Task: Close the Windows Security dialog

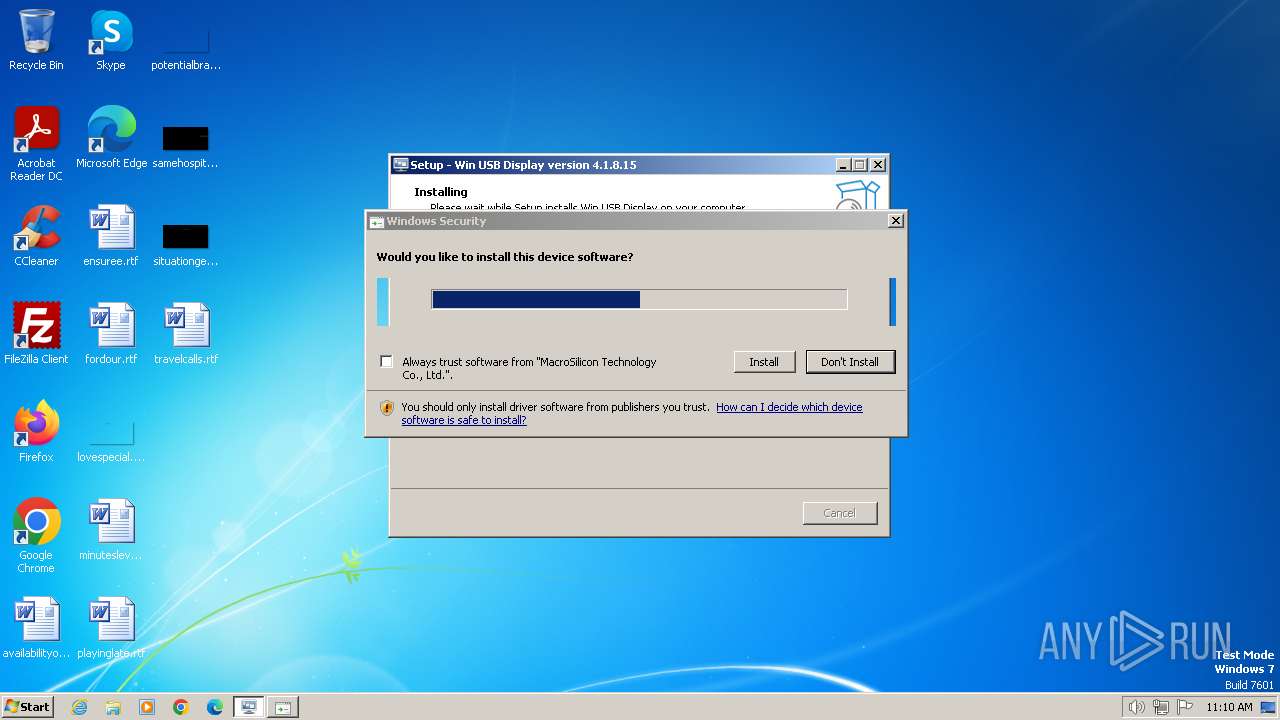Action: click(x=896, y=221)
